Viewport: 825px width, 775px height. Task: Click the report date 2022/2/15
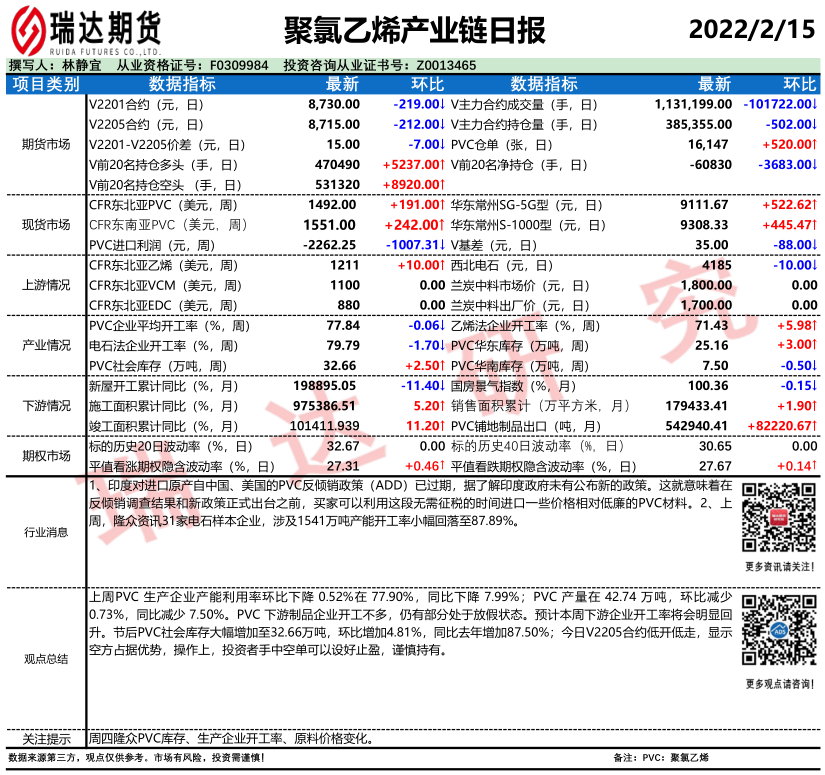point(751,29)
